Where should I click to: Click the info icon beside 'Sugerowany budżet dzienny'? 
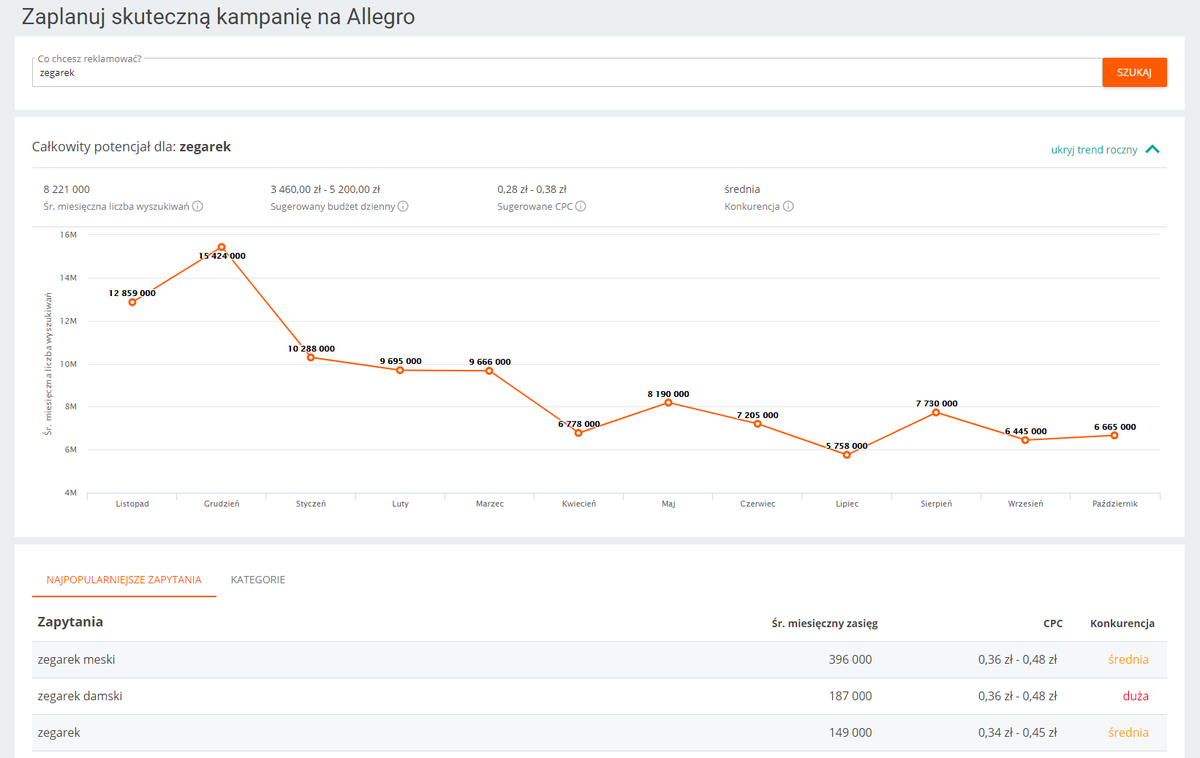pyautogui.click(x=403, y=207)
